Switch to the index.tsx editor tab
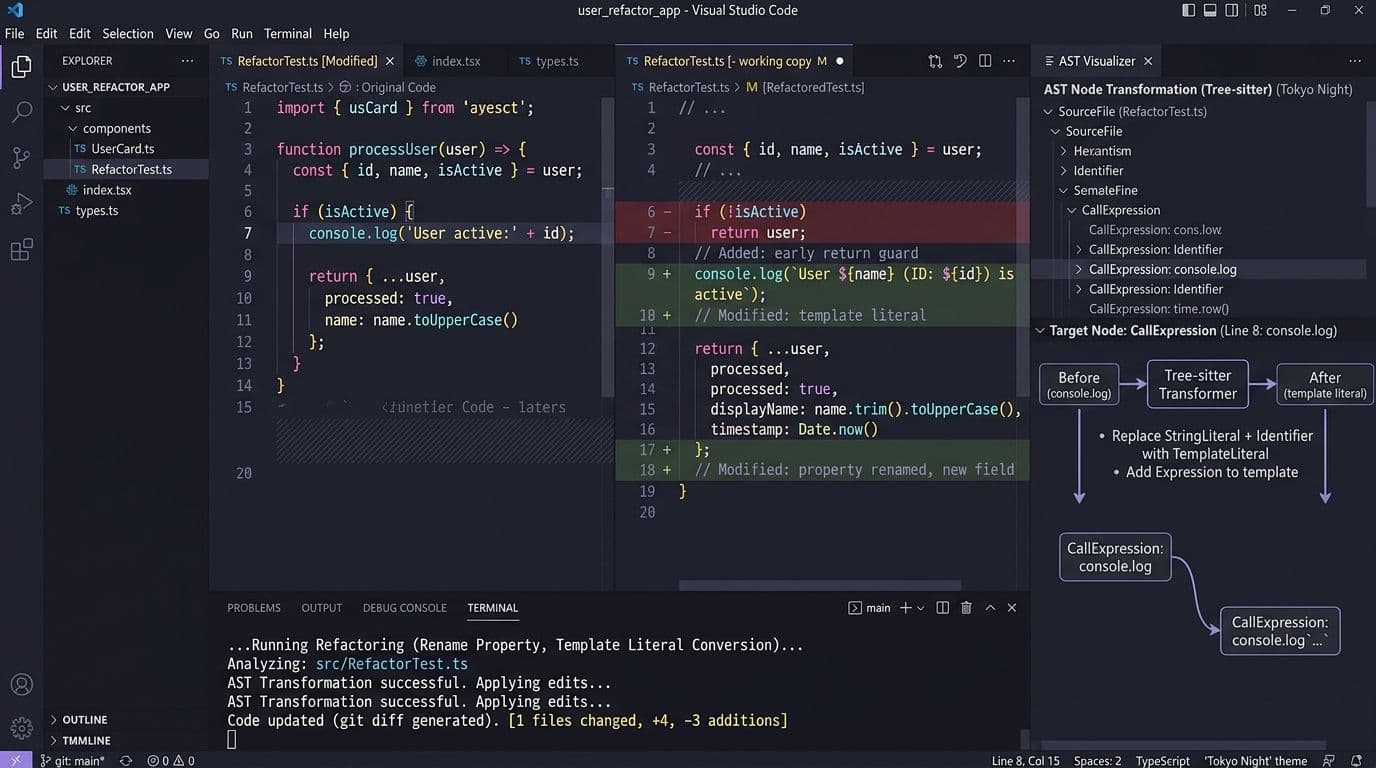1376x768 pixels. [448, 61]
